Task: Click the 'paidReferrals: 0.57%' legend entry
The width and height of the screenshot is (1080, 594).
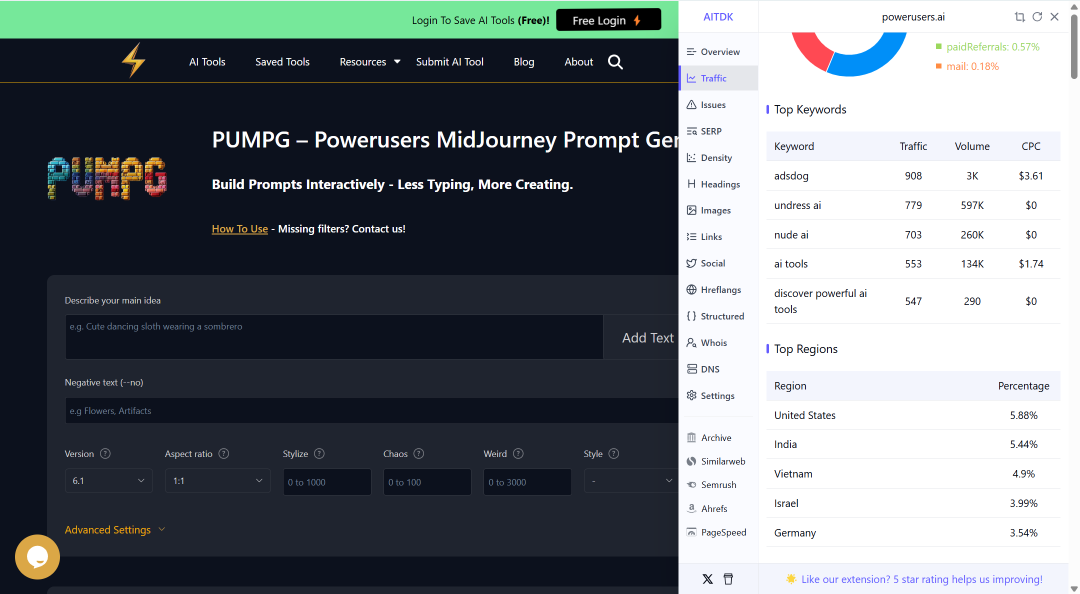Action: 987,47
